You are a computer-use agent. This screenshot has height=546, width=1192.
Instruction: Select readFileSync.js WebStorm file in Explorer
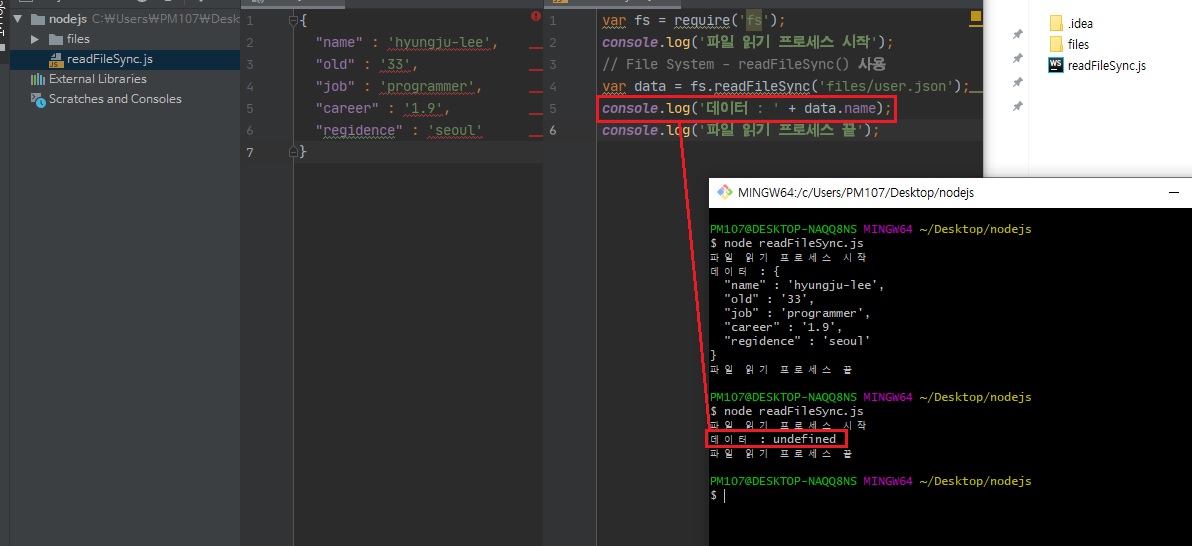click(x=1106, y=66)
